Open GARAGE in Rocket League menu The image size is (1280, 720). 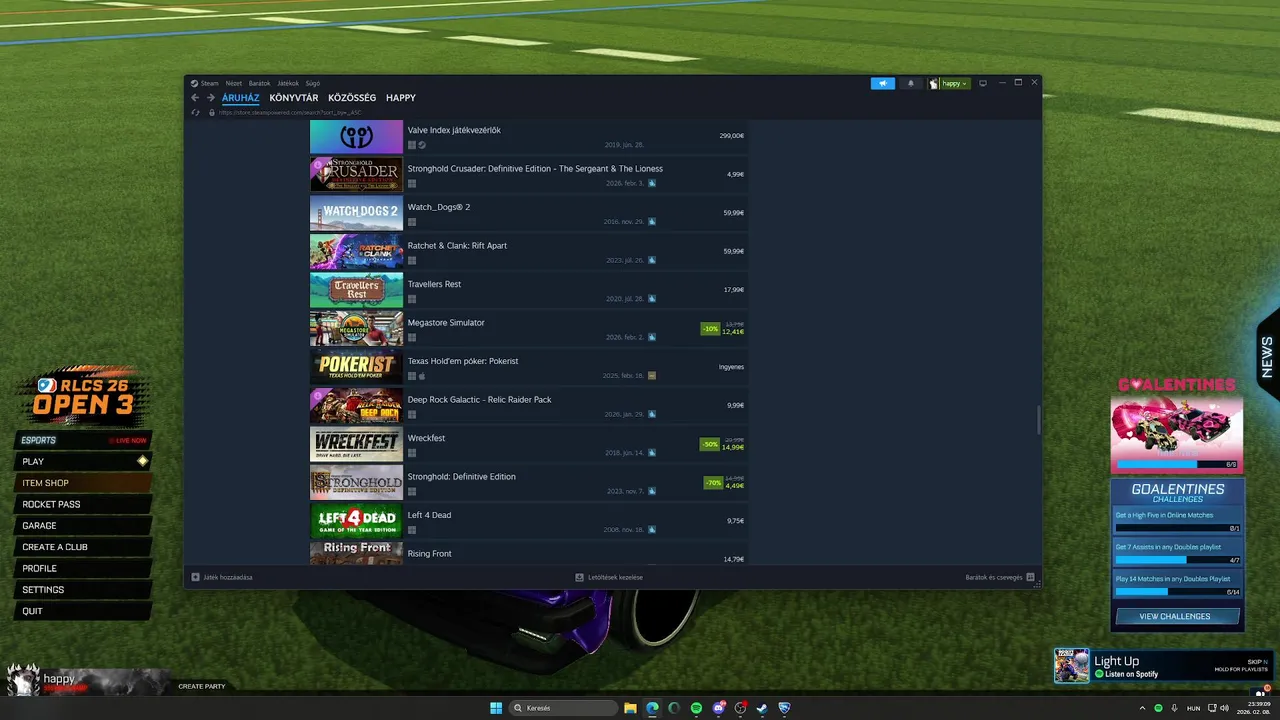83,526
